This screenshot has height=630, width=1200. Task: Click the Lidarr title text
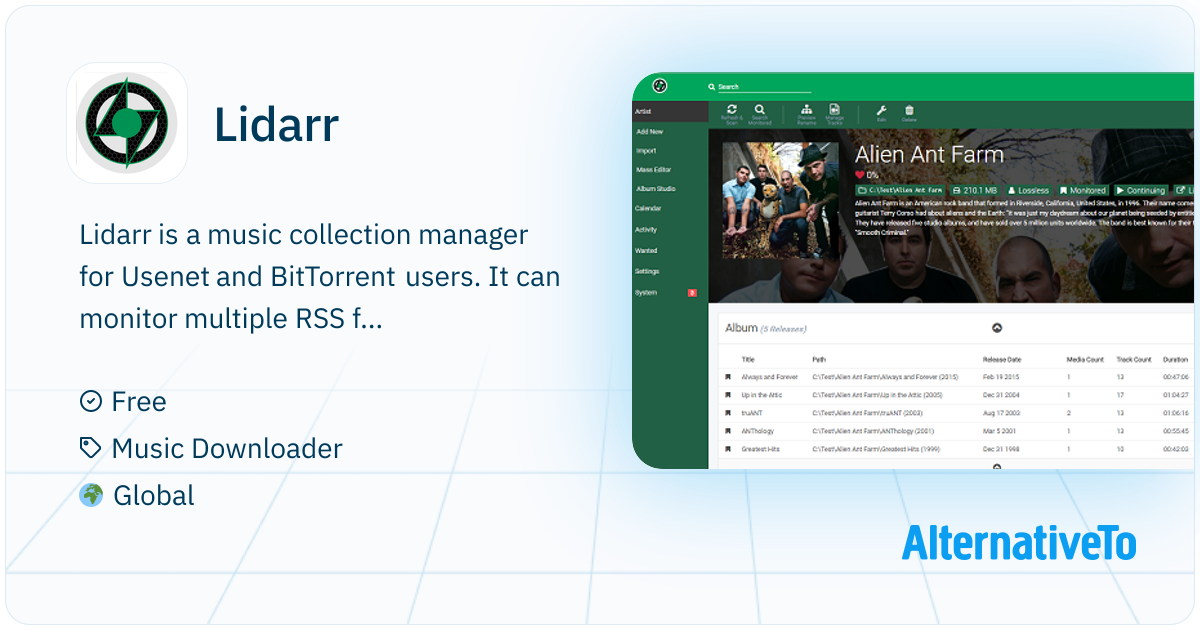tap(277, 124)
